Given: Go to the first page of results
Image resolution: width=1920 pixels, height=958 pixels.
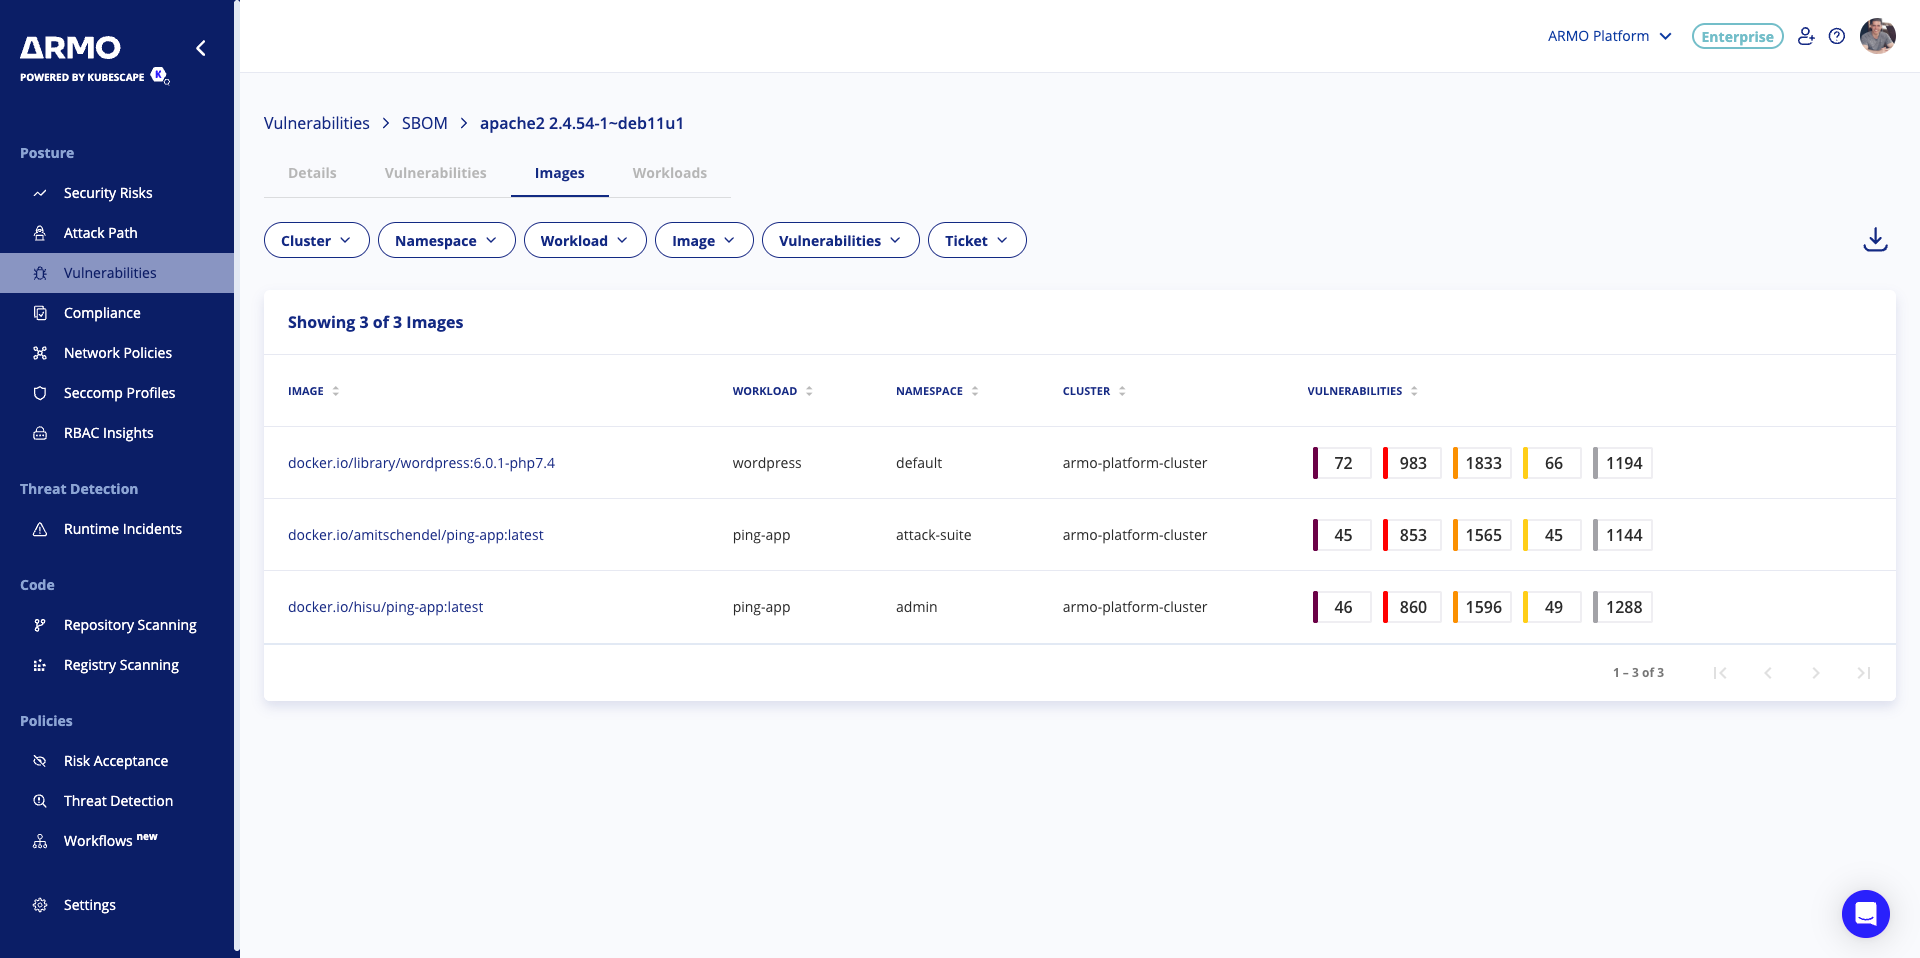Looking at the screenshot, I should 1720,673.
